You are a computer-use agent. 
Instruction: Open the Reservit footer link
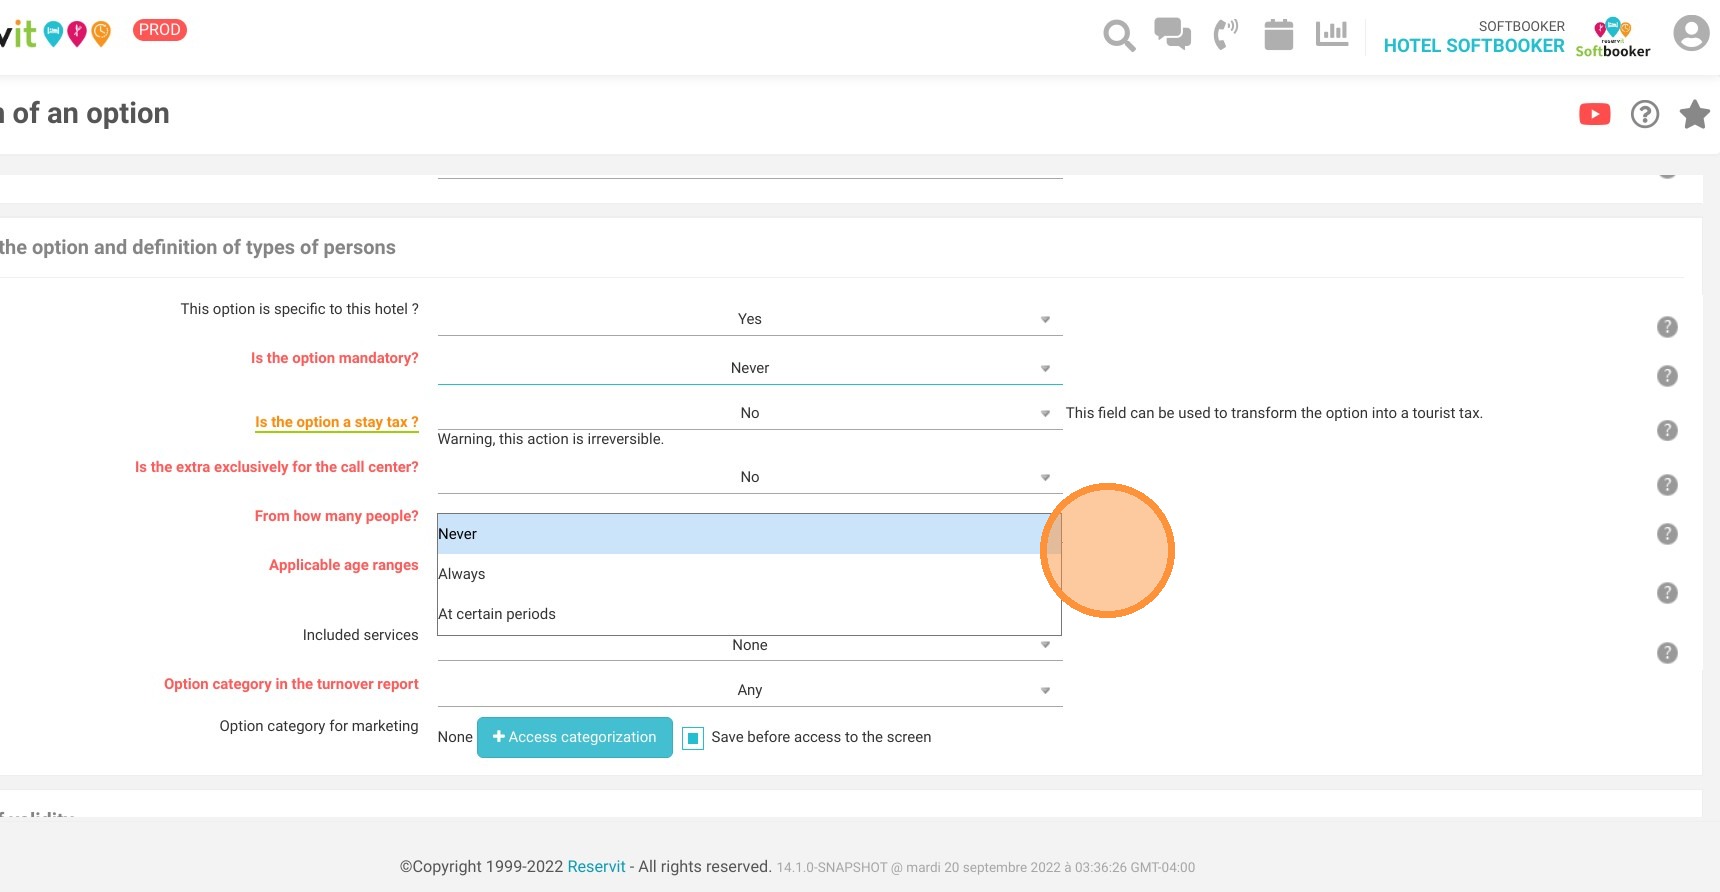point(596,867)
